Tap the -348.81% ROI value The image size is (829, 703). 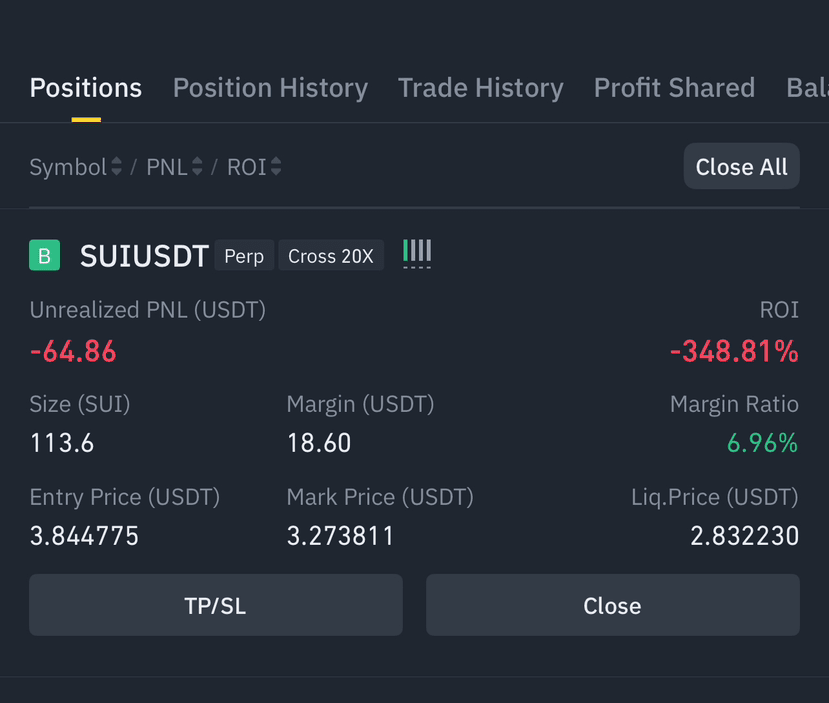(x=734, y=352)
